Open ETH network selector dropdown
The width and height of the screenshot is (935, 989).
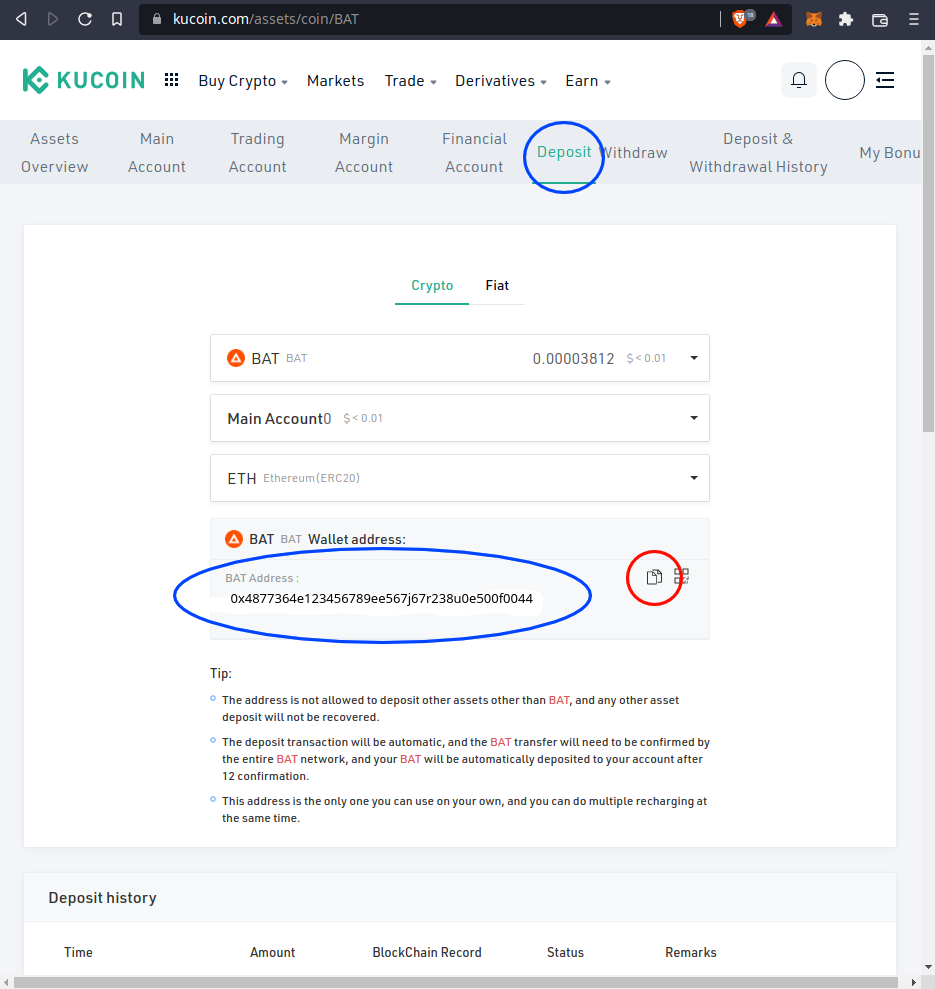point(460,478)
